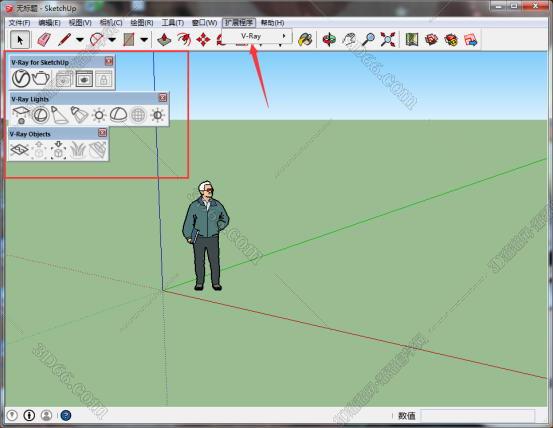Click the 扩展程序 menu
The width and height of the screenshot is (553, 428).
pos(239,23)
